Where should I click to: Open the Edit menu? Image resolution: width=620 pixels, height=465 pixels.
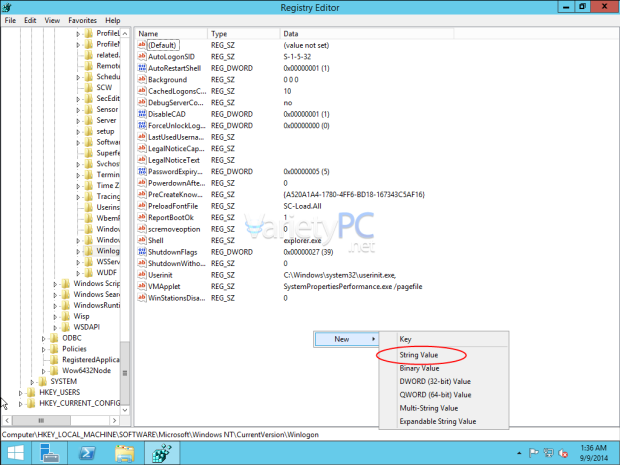[x=30, y=21]
